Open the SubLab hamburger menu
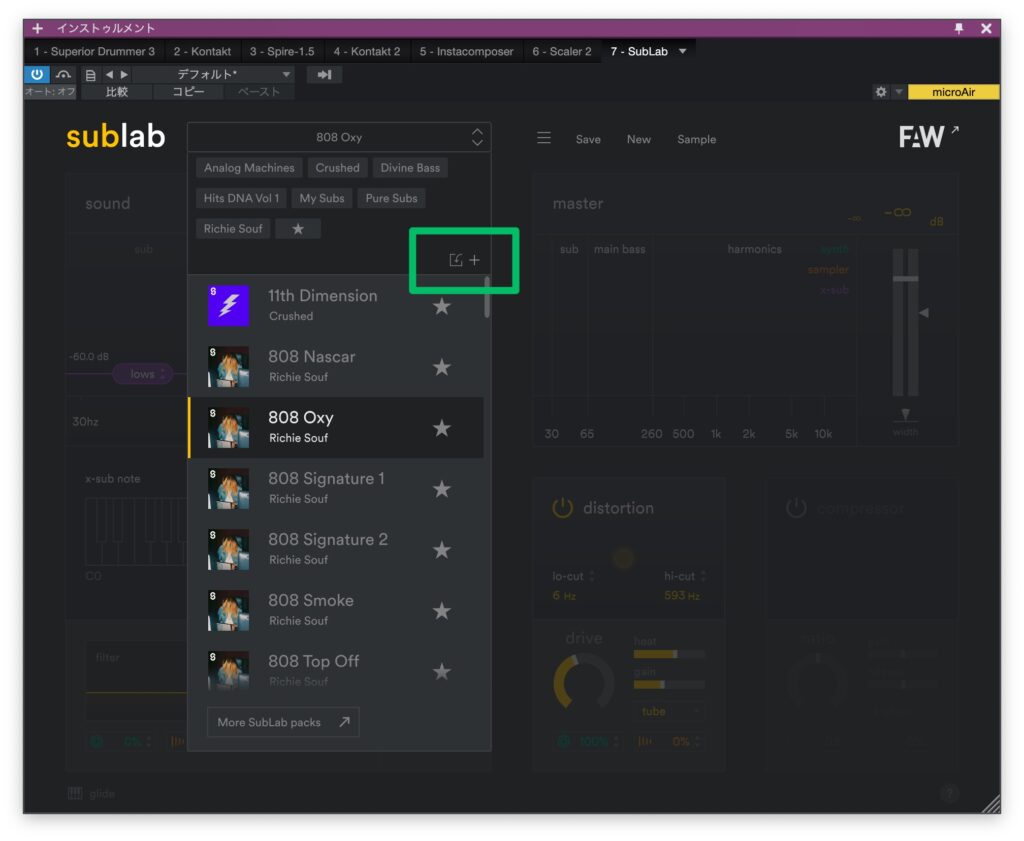 pos(544,138)
